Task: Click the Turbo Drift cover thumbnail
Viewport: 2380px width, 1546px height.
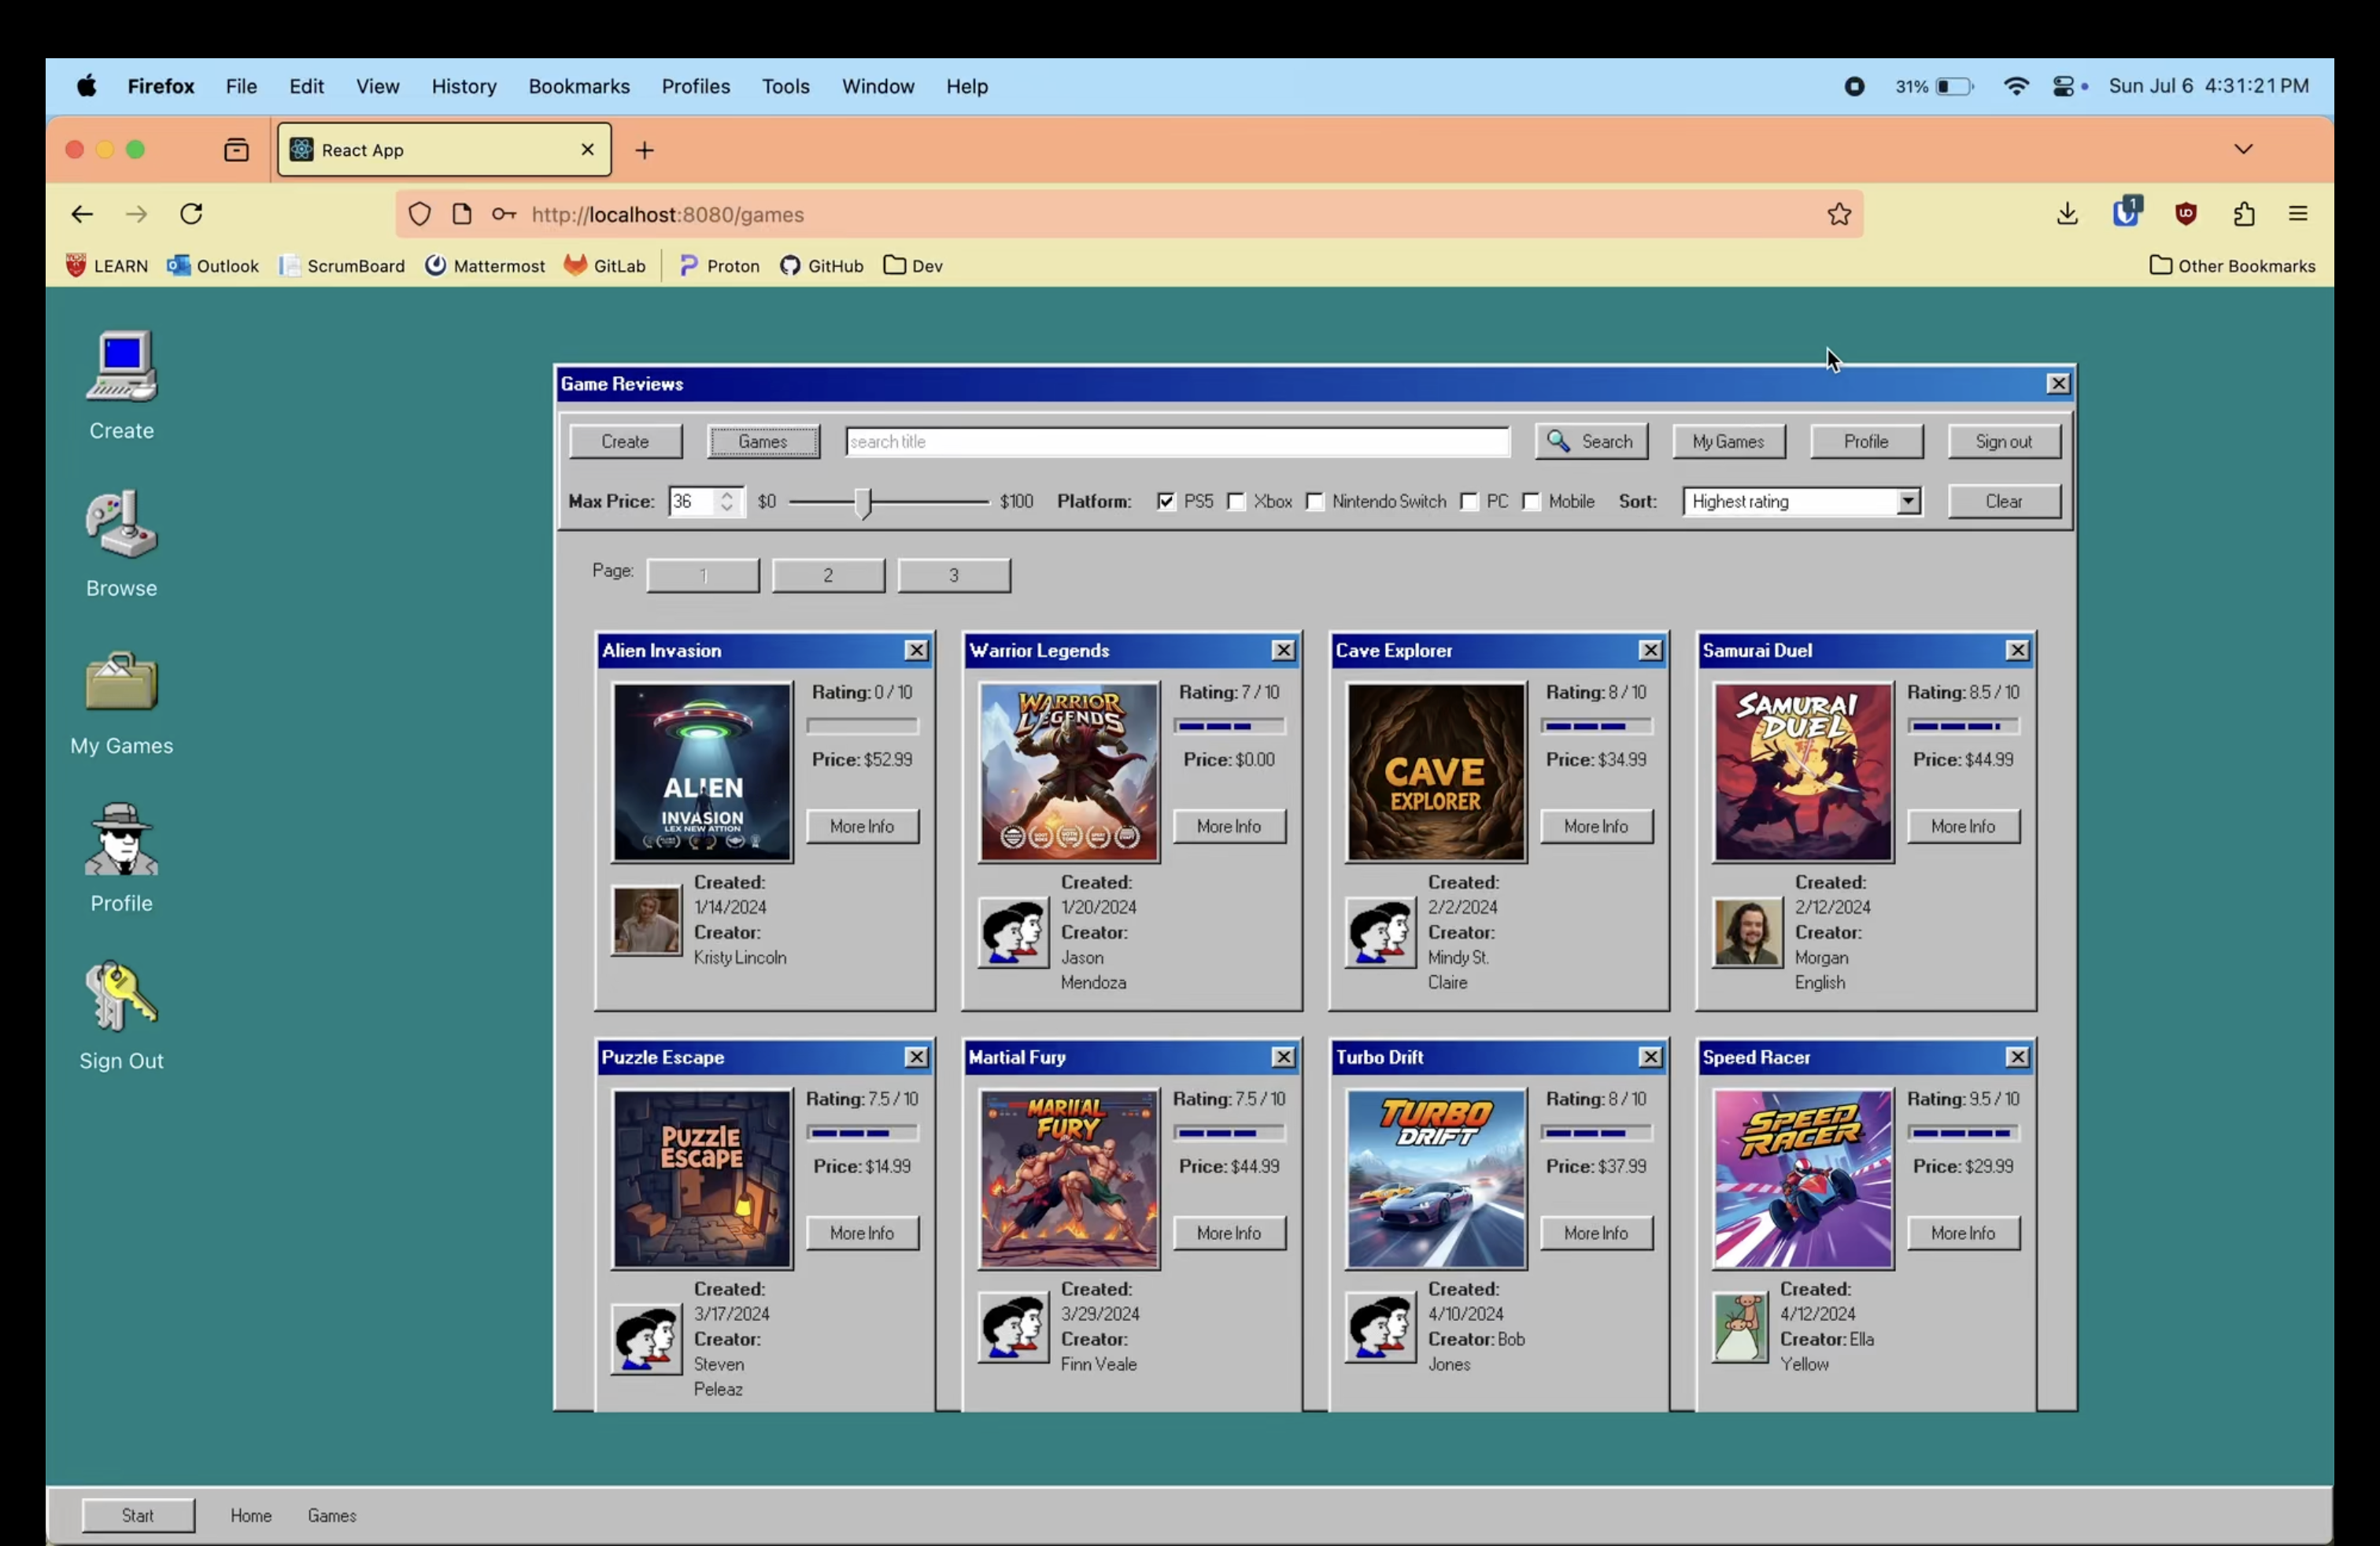Action: tap(1435, 1178)
